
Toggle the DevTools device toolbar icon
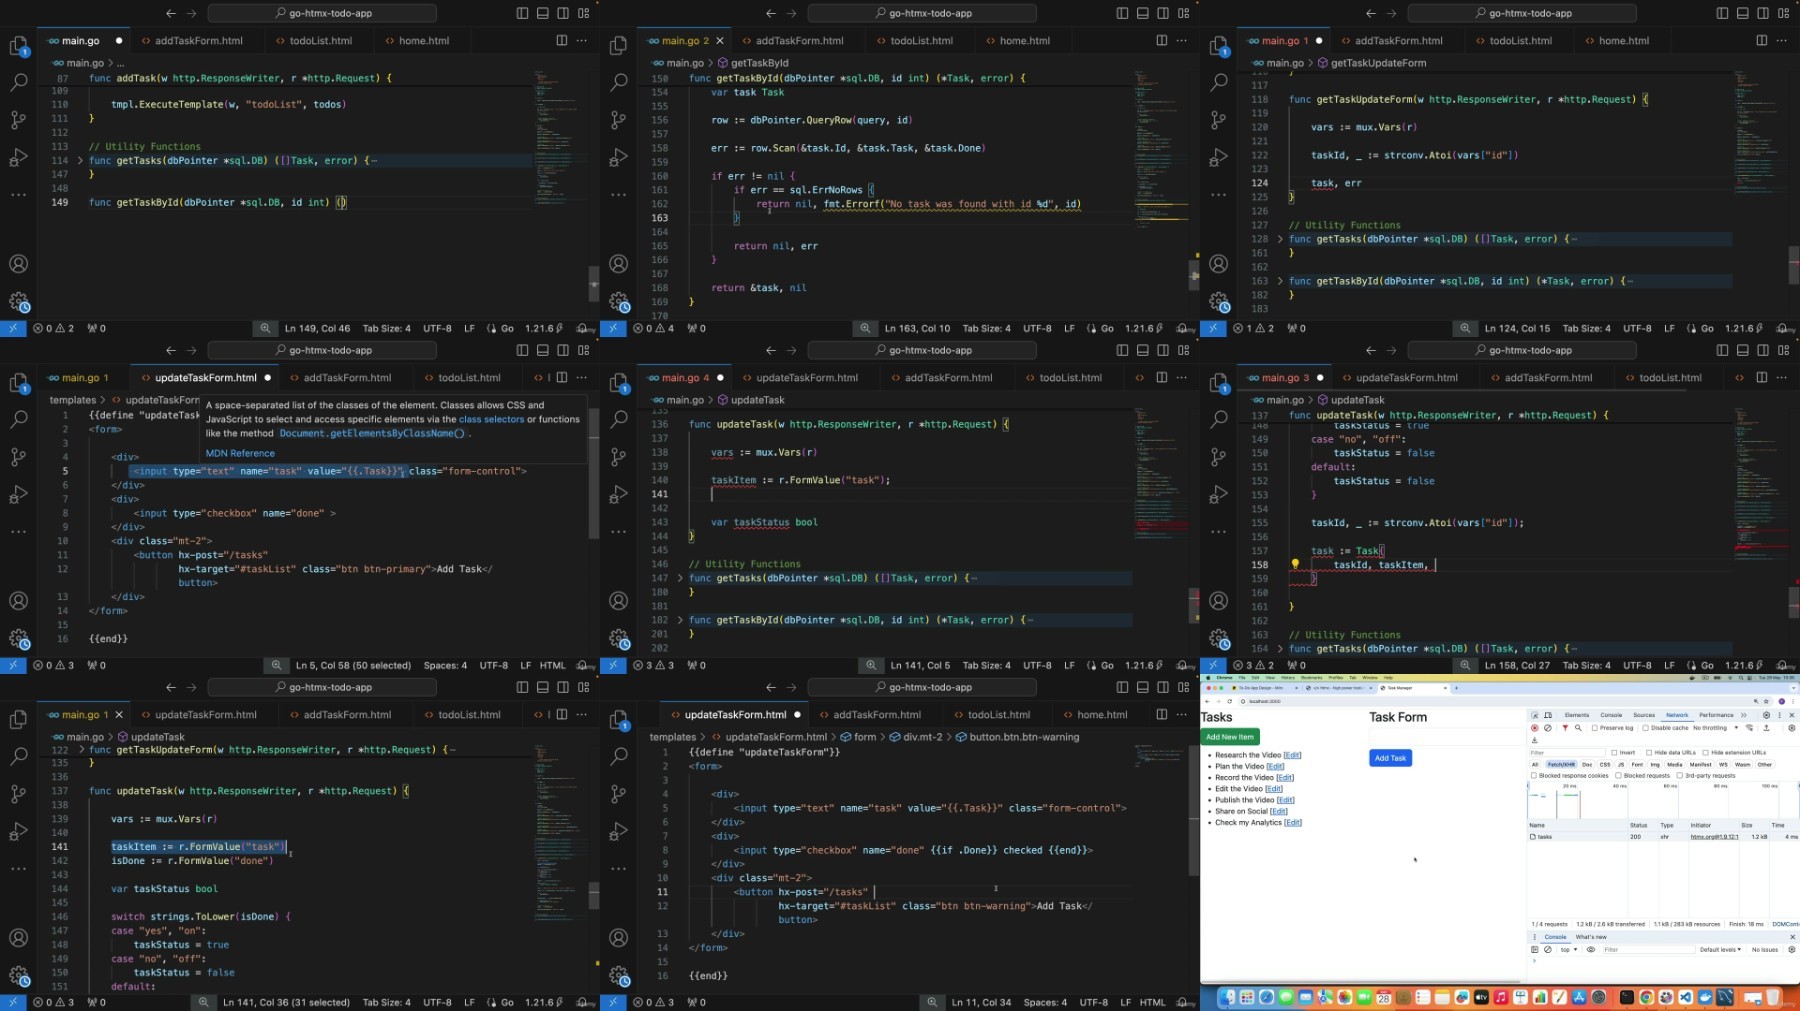click(x=1548, y=715)
